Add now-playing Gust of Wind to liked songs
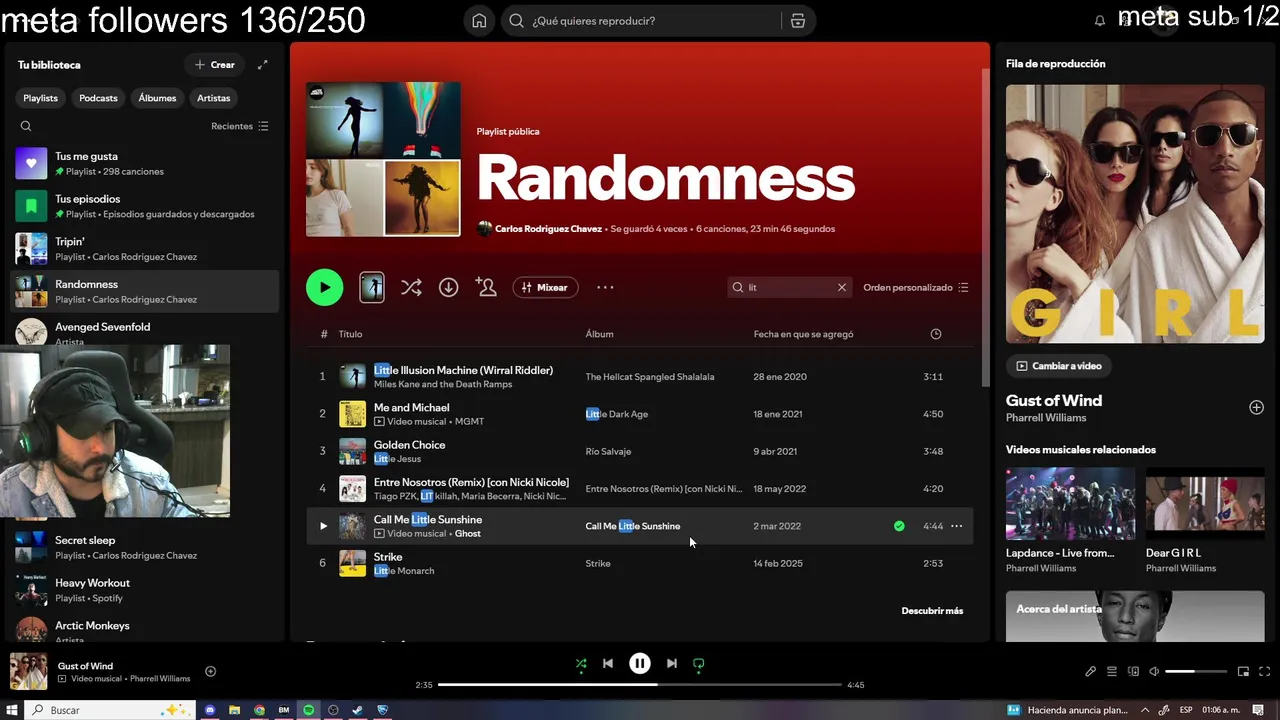Screen dimensions: 1280x720 [210, 671]
